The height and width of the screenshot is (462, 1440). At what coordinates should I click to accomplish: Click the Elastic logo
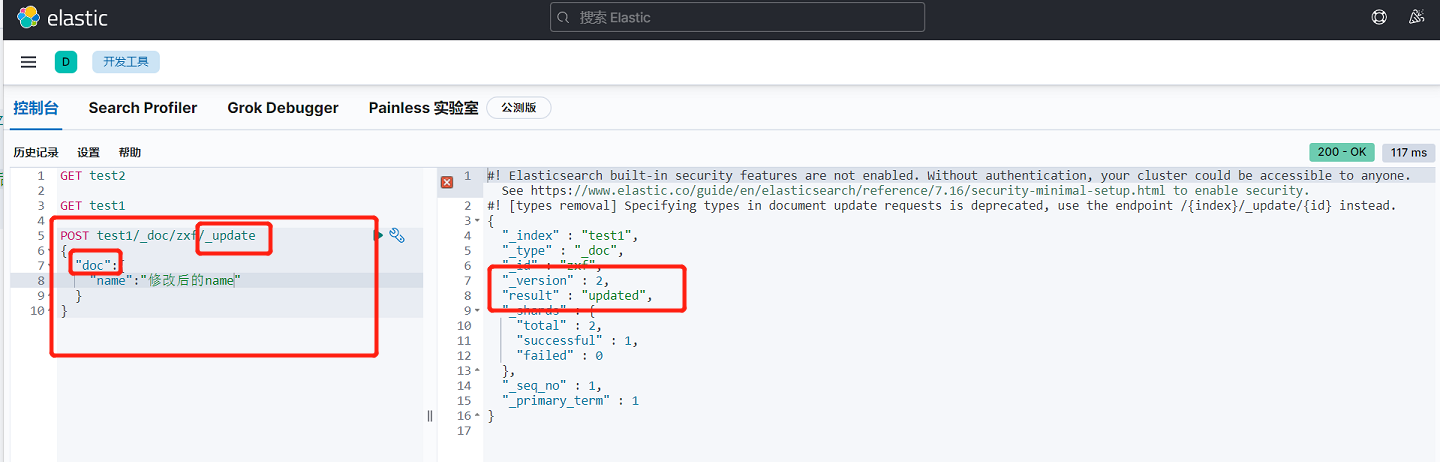coord(62,18)
